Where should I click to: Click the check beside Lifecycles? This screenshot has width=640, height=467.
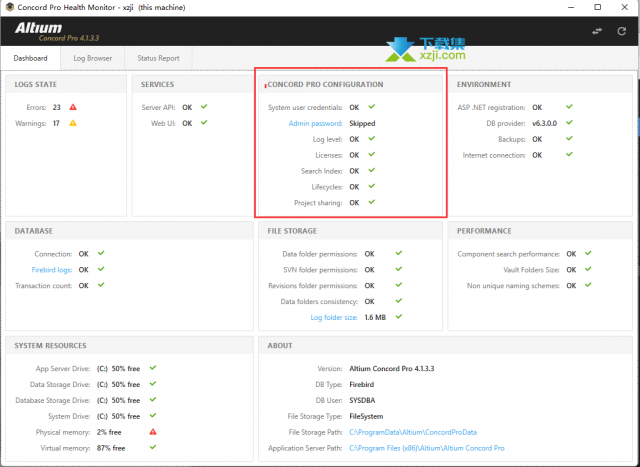(x=371, y=186)
